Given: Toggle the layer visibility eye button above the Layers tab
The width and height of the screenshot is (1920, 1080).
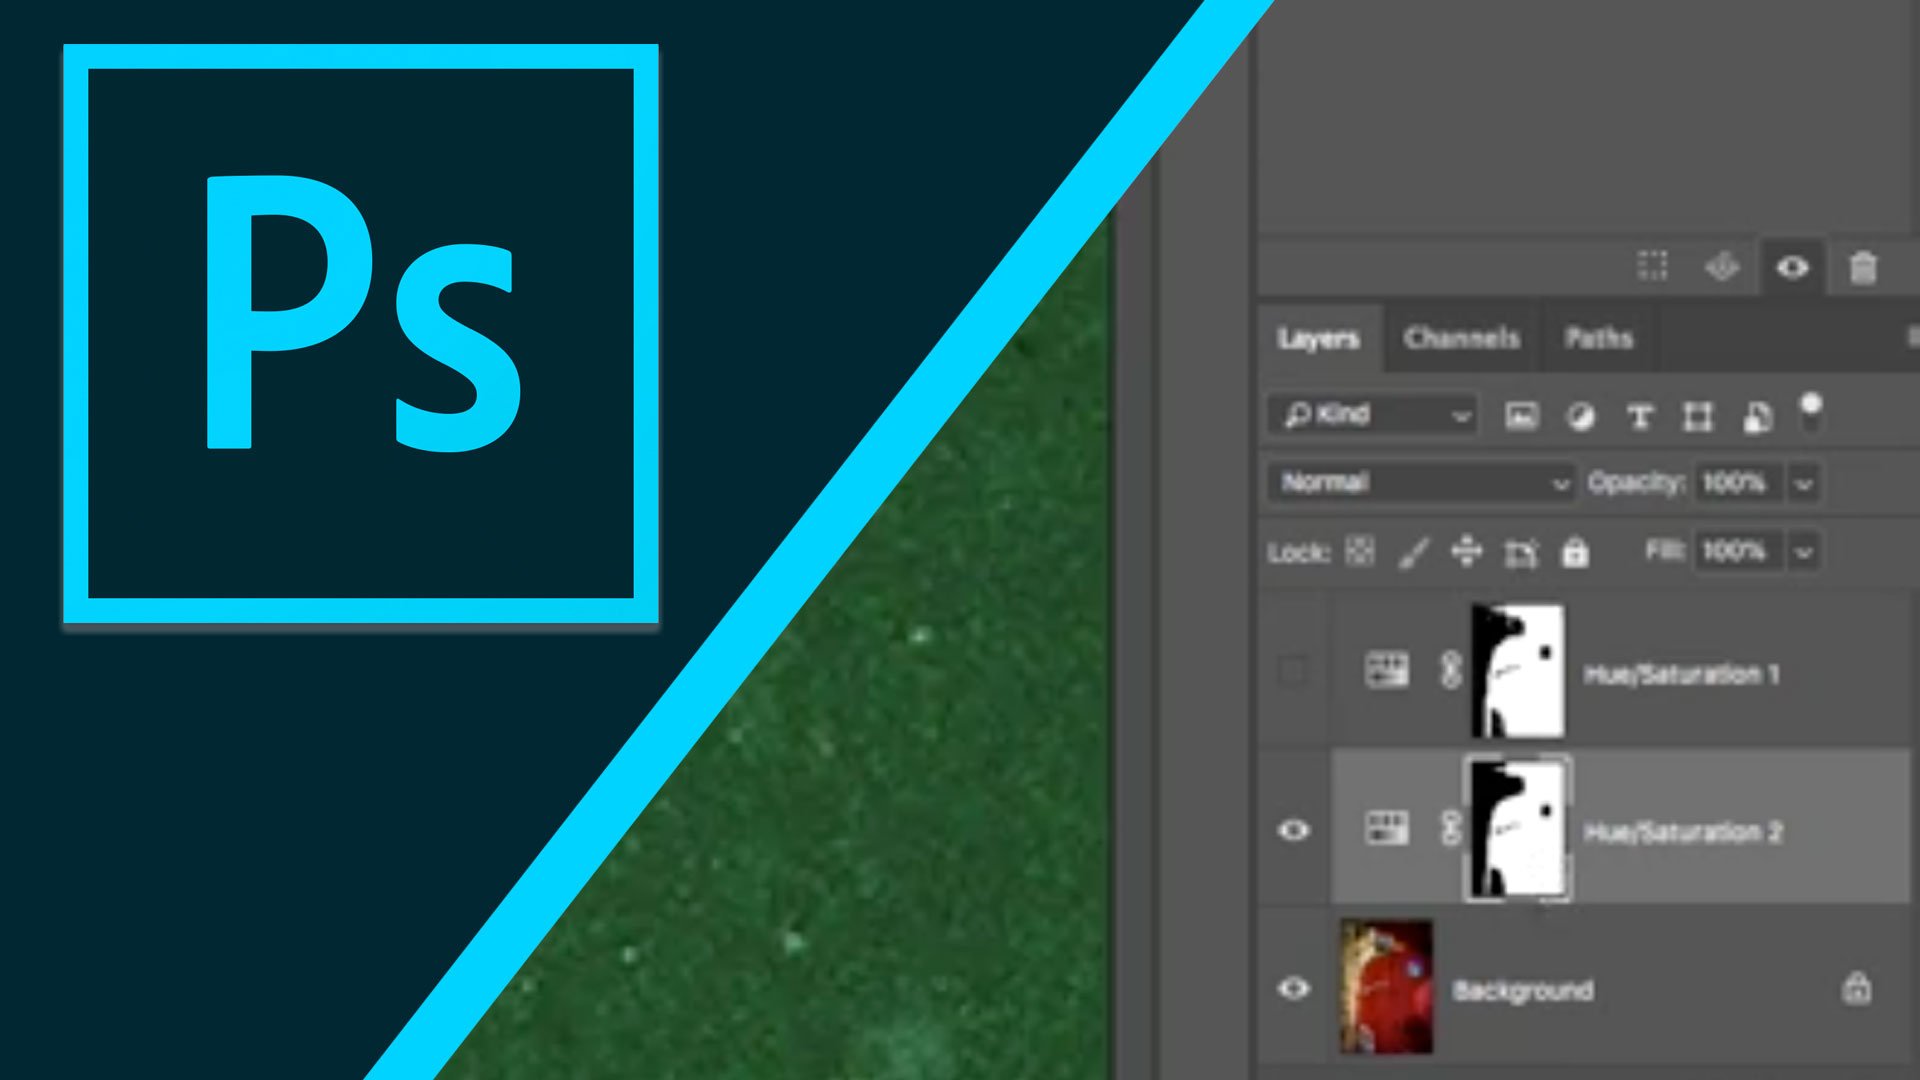Looking at the screenshot, I should pyautogui.click(x=1792, y=268).
